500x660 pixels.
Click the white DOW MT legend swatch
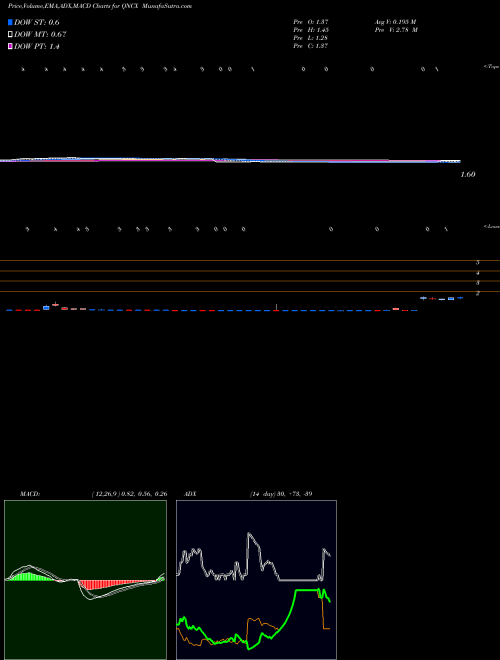click(11, 35)
